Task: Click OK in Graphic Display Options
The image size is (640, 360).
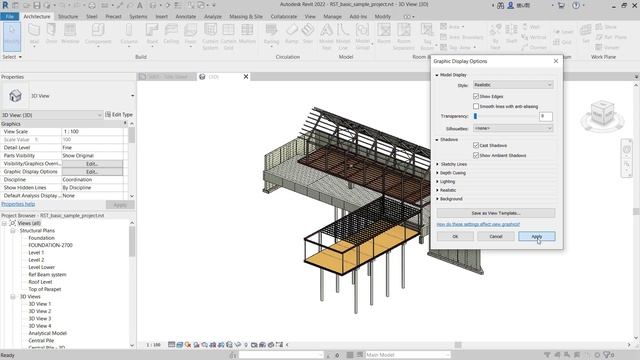Action: click(x=455, y=236)
